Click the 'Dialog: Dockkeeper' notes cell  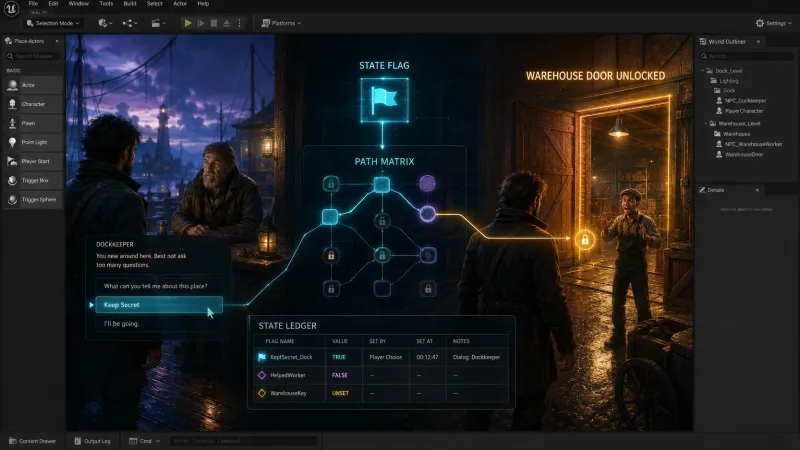(x=477, y=357)
